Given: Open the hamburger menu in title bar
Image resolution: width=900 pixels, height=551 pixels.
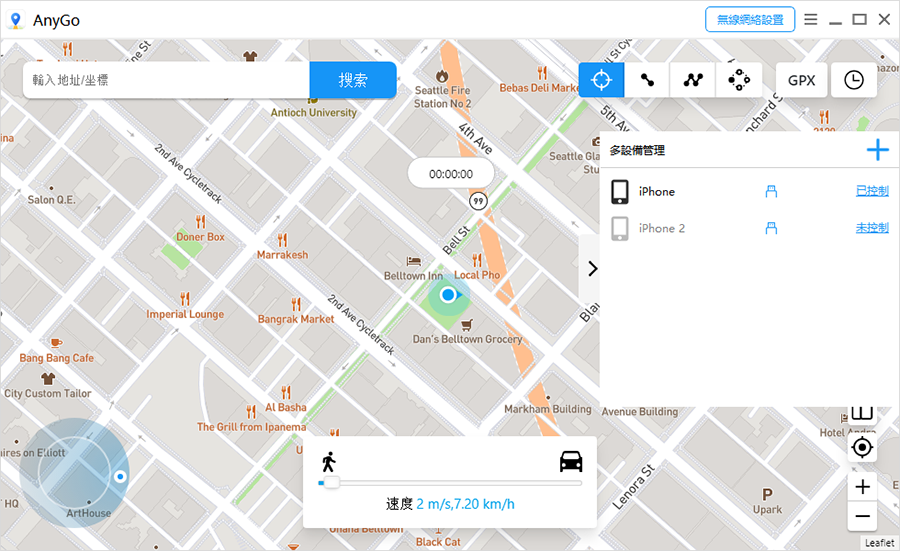Looking at the screenshot, I should tap(810, 19).
